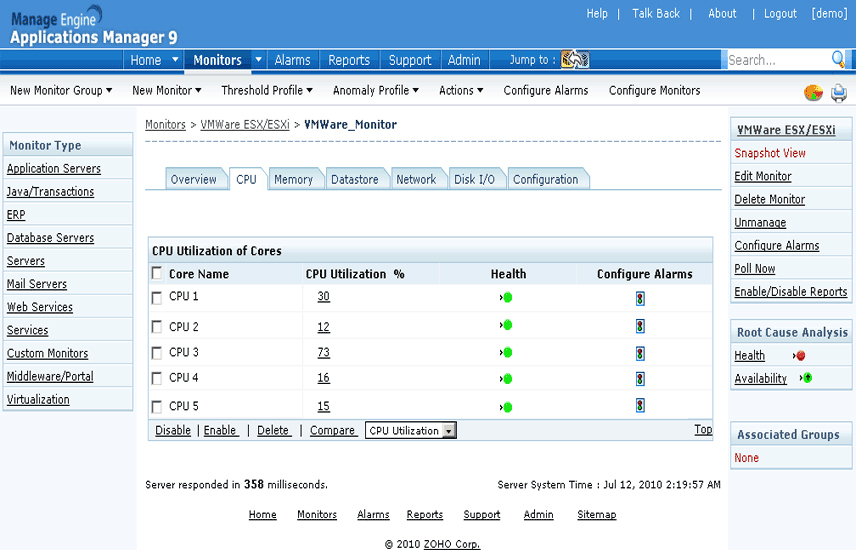Open the CPU 4 health status icon
The width and height of the screenshot is (856, 550).
pos(506,379)
